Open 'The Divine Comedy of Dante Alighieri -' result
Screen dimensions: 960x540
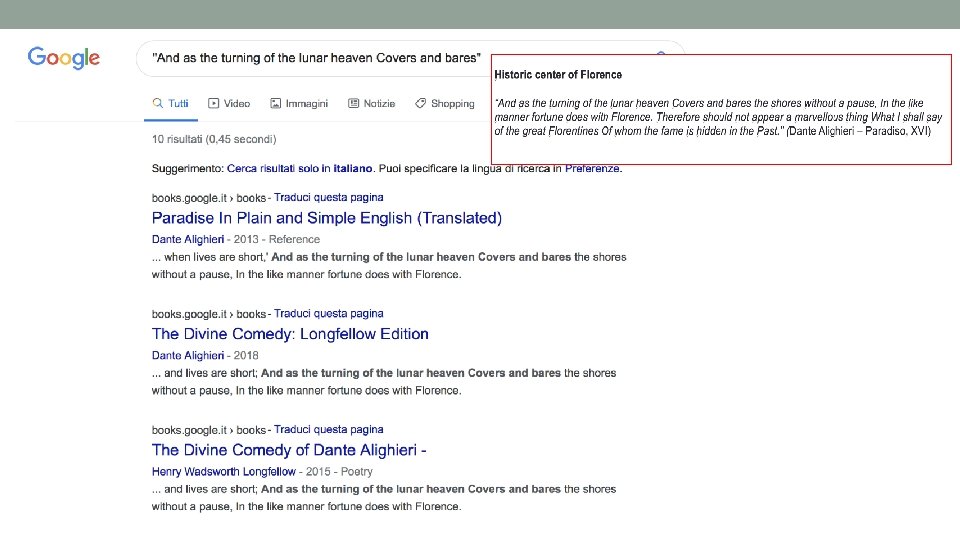(x=289, y=451)
